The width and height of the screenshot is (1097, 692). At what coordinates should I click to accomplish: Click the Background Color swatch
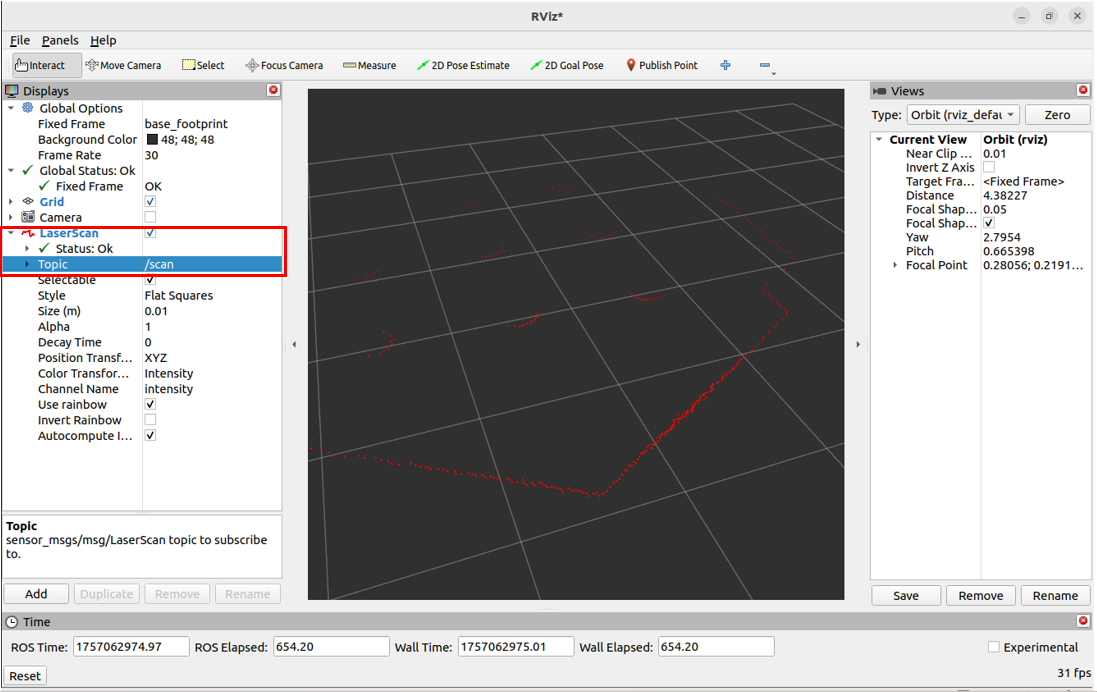(x=150, y=139)
